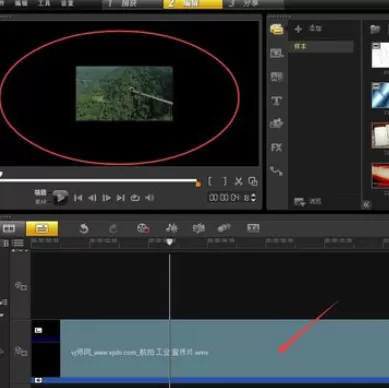The height and width of the screenshot is (388, 389).
Task: Open the Instant Project templates icon
Action: [276, 53]
